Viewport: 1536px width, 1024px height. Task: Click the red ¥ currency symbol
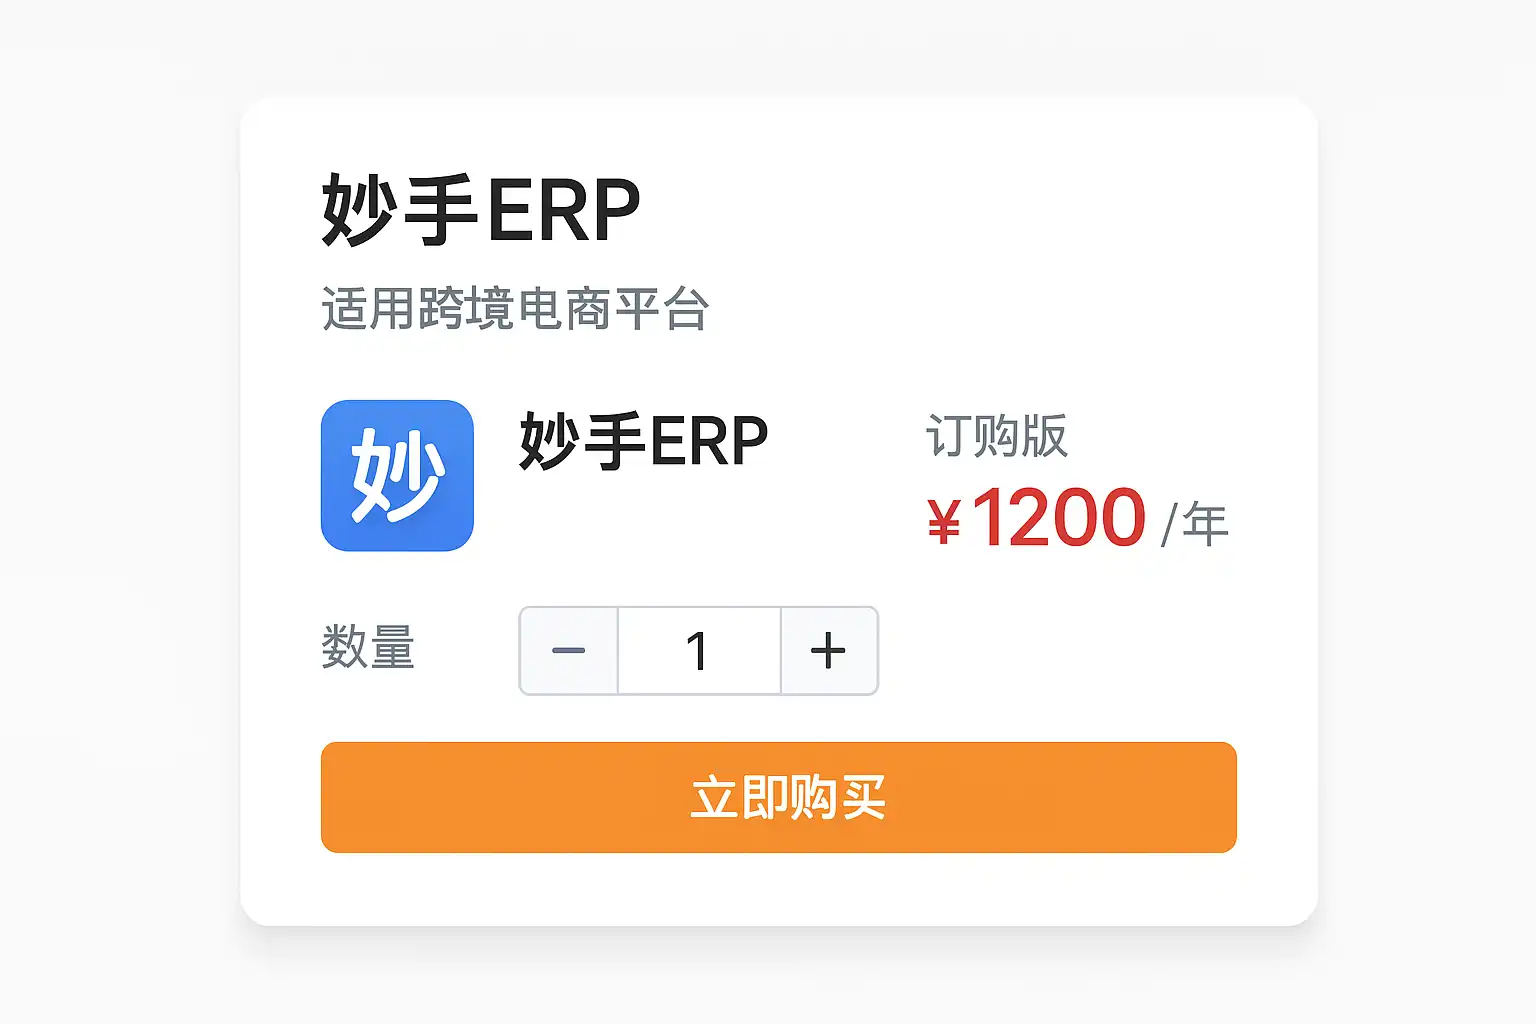coord(944,522)
